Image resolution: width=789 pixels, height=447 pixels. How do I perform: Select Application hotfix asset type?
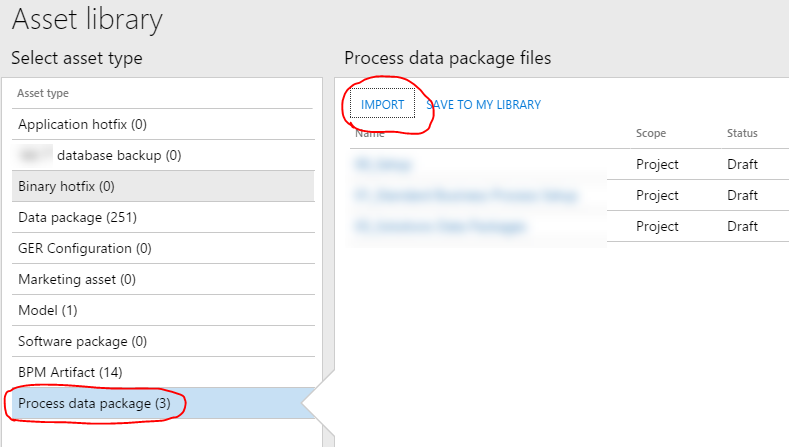coord(82,125)
